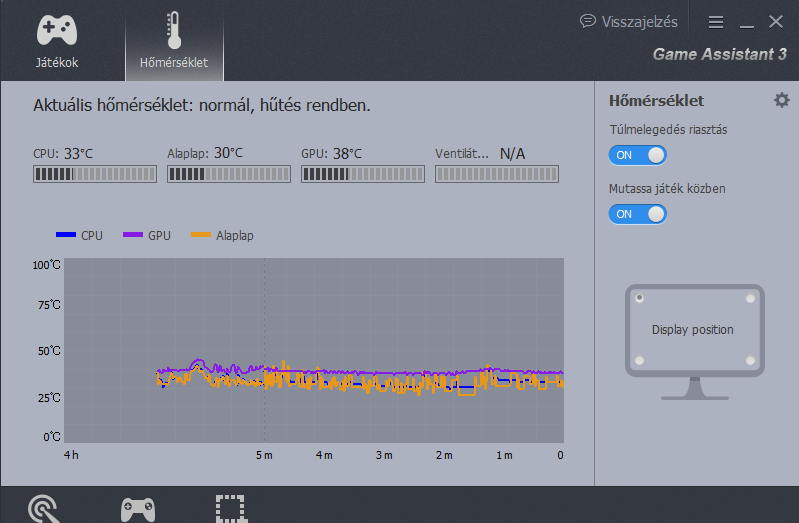
Task: Click the Aktuális hőmérséklet status text
Action: point(202,105)
